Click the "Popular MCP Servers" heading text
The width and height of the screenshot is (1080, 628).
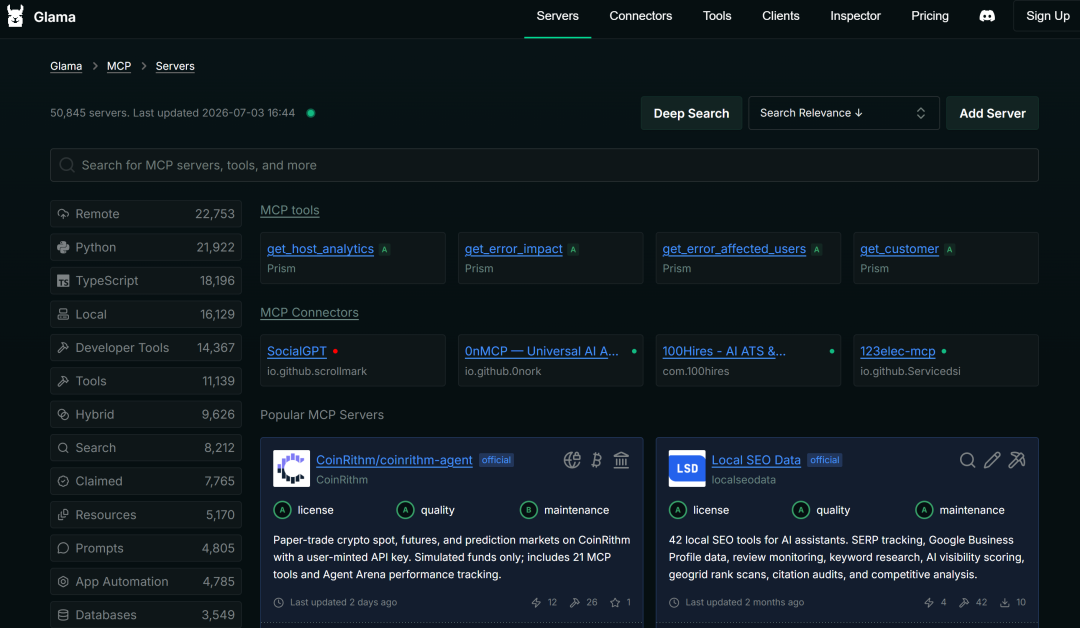click(322, 415)
